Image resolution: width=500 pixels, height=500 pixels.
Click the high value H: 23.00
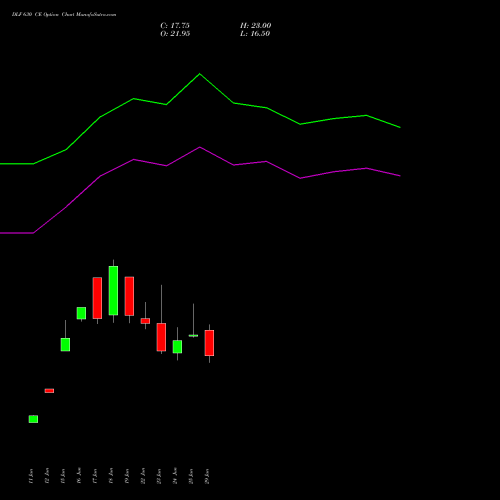tap(255, 26)
